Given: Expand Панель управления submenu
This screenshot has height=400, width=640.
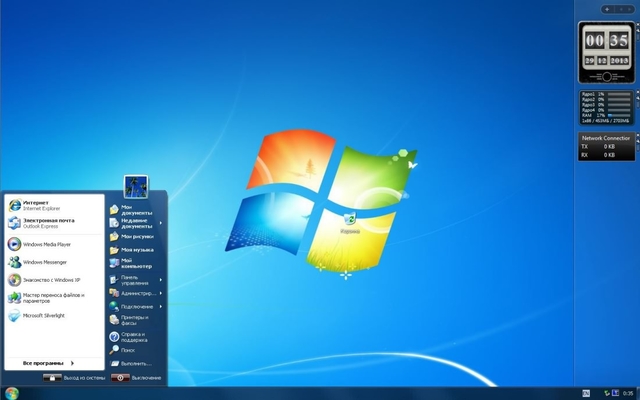Looking at the screenshot, I should 136,280.
